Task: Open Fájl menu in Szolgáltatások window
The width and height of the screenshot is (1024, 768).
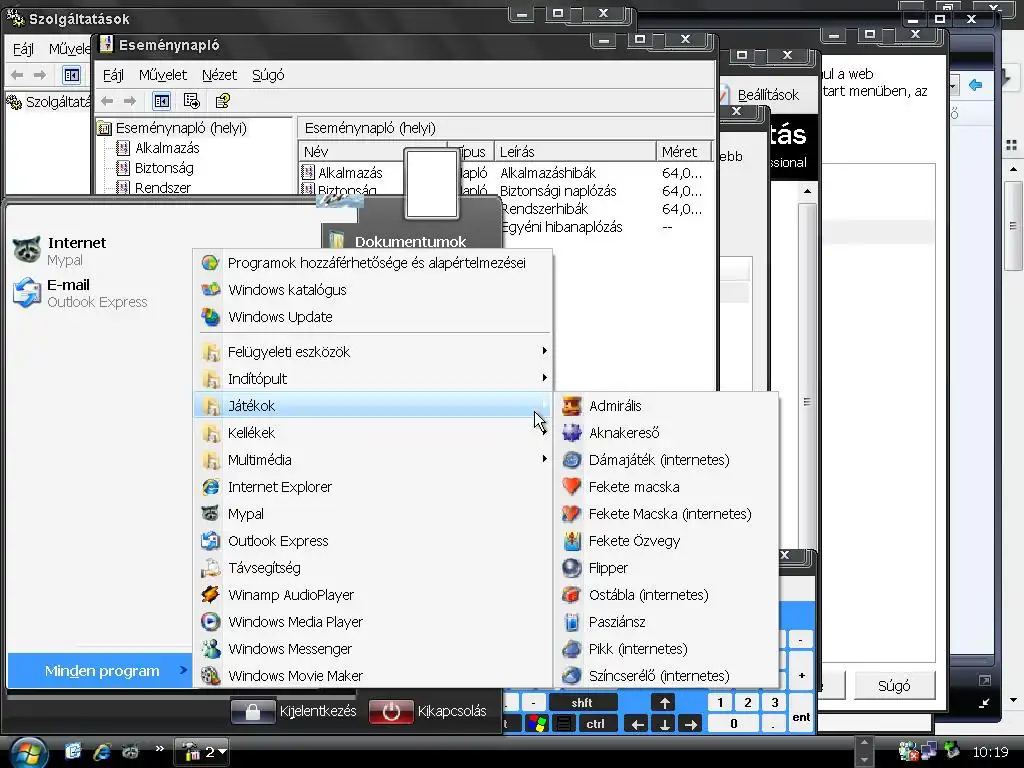Action: click(23, 49)
